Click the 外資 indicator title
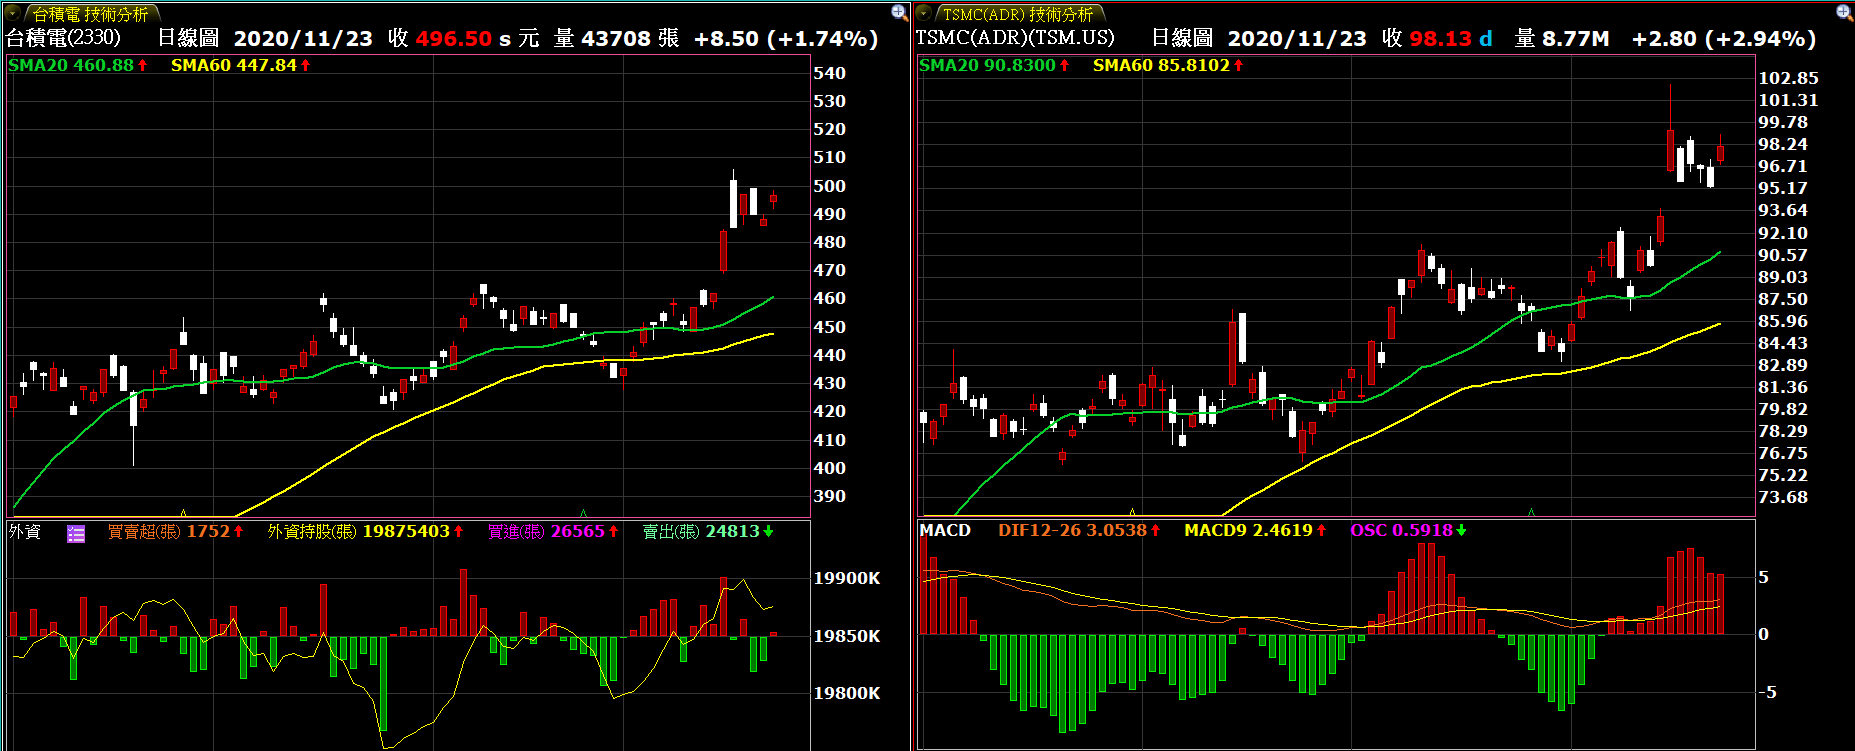 [x=25, y=531]
